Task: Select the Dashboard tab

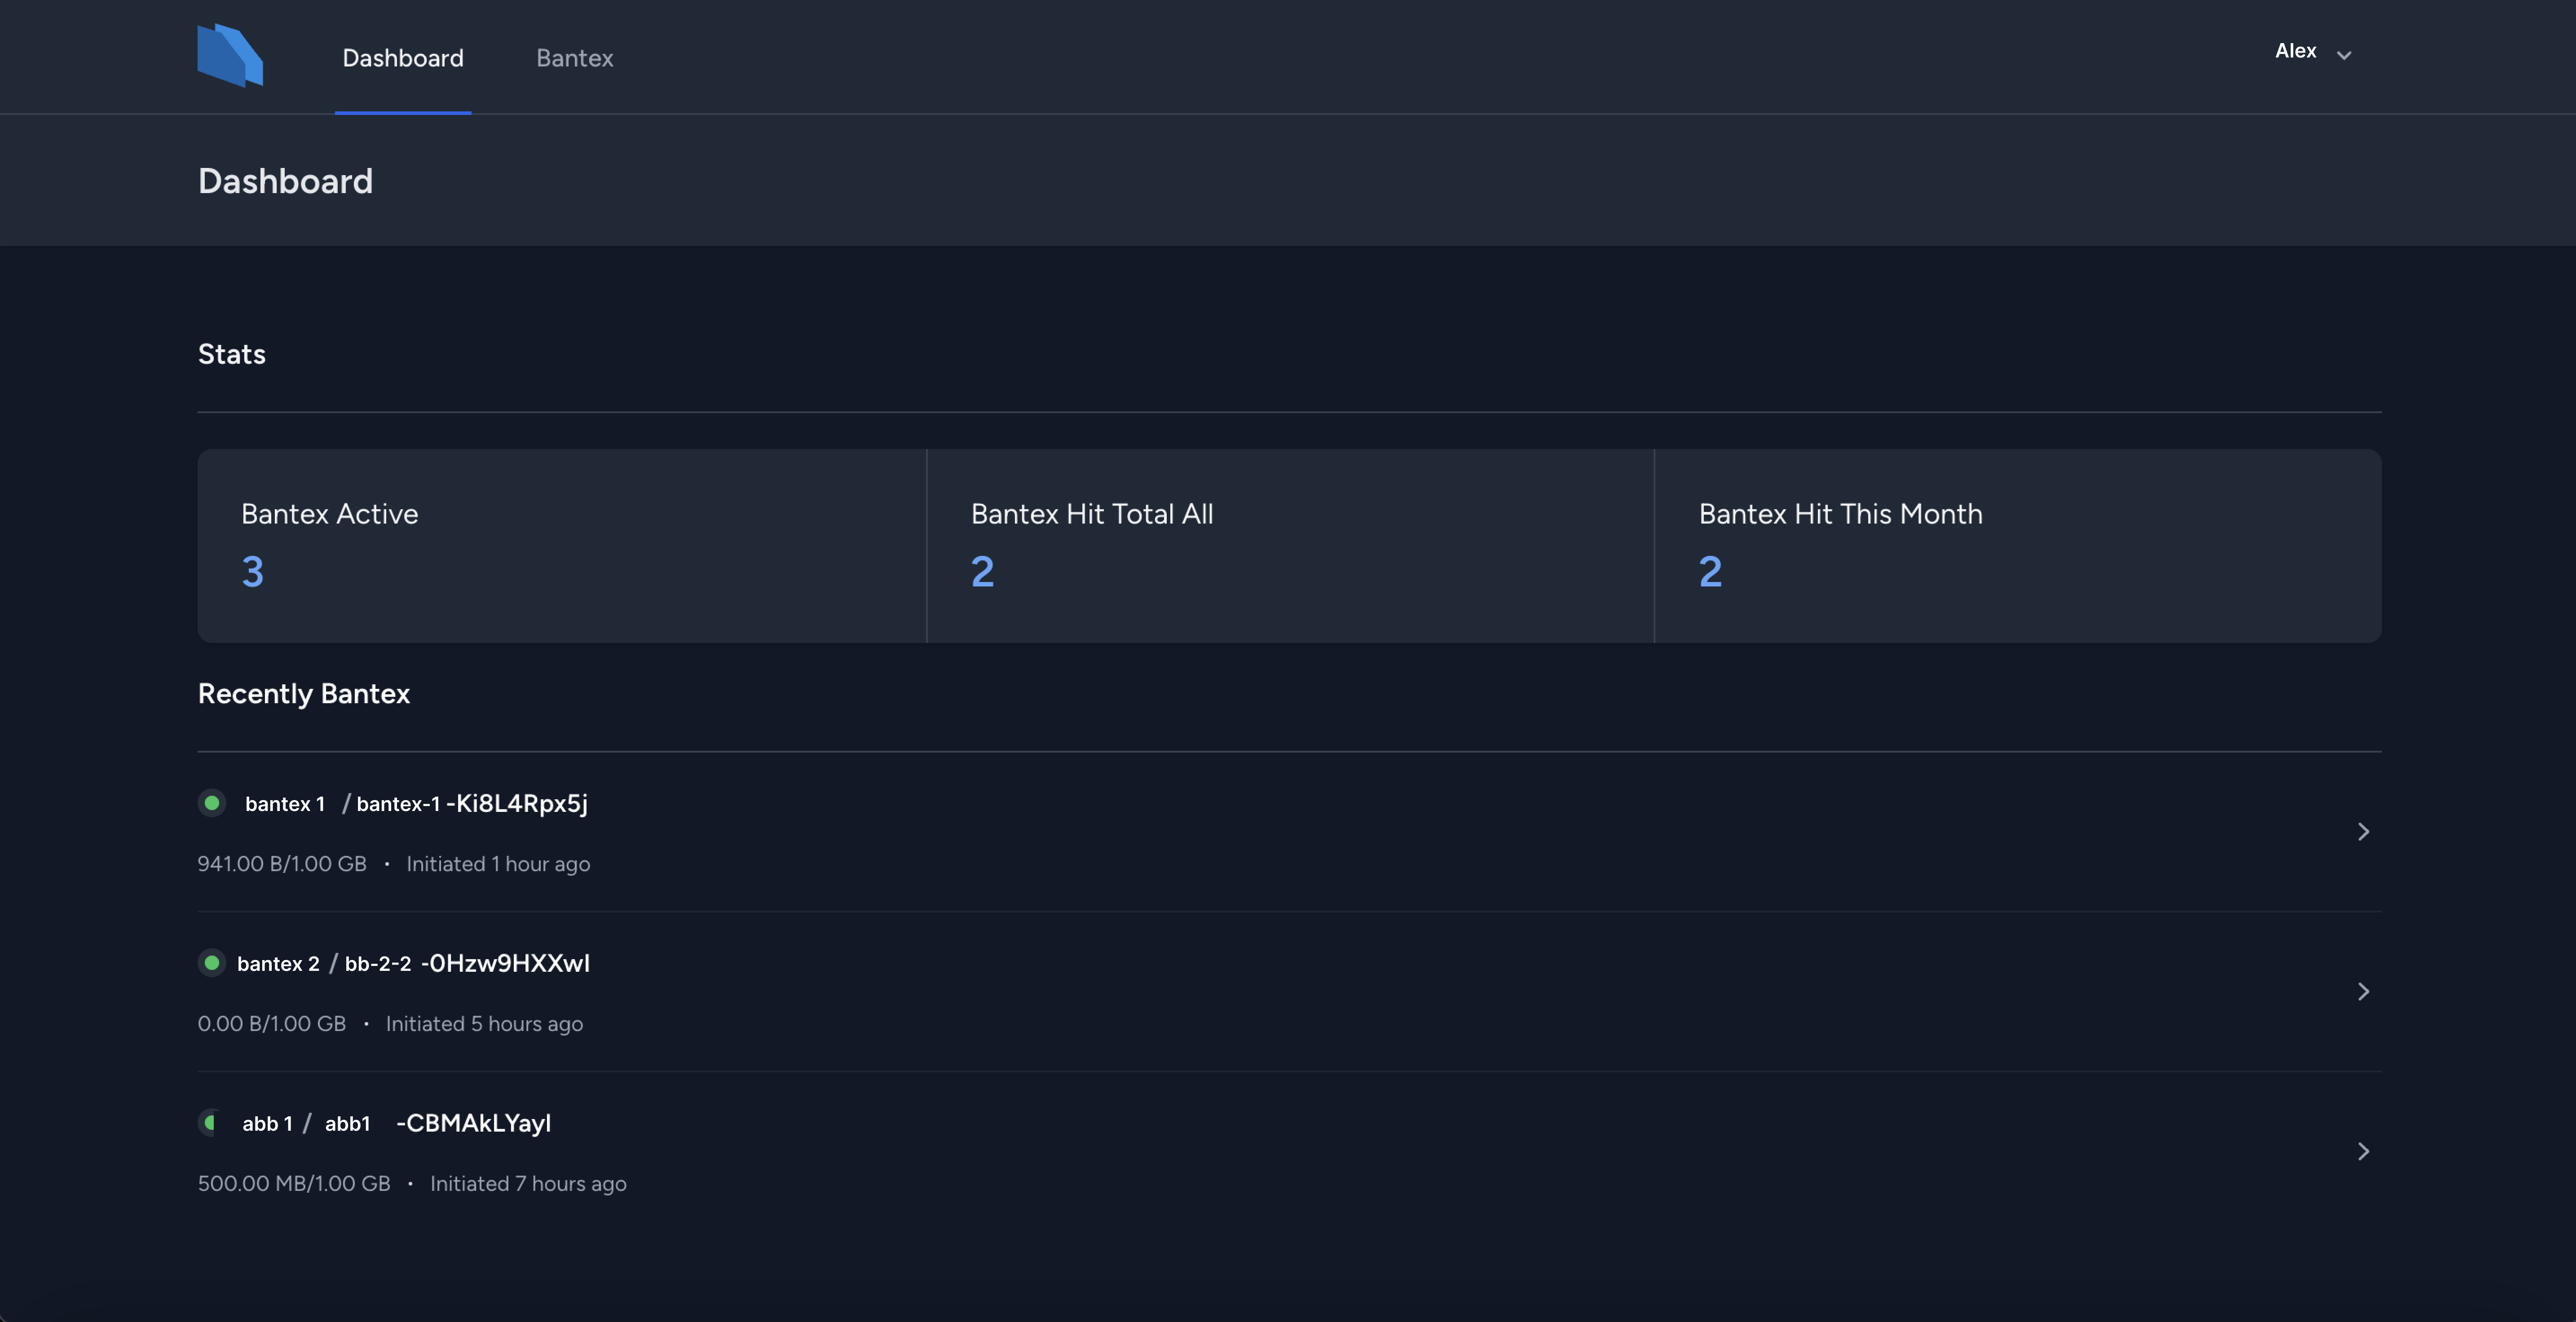Action: 403,58
